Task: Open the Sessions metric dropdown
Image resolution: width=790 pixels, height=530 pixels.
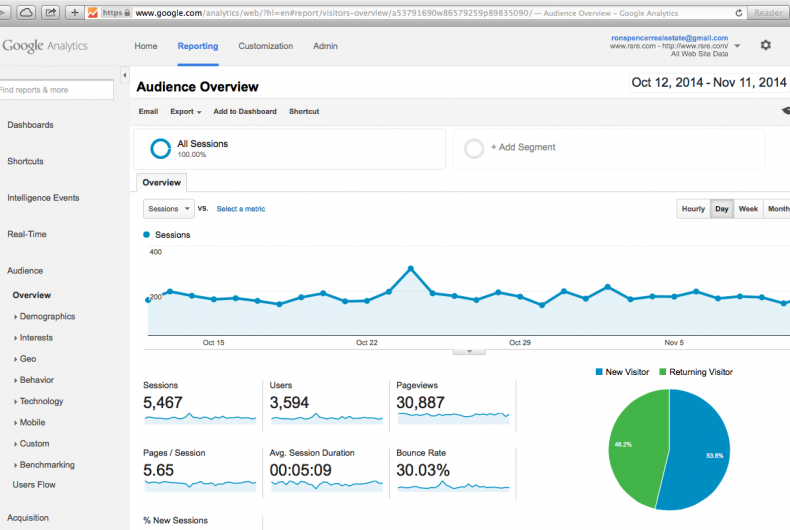Action: [168, 209]
